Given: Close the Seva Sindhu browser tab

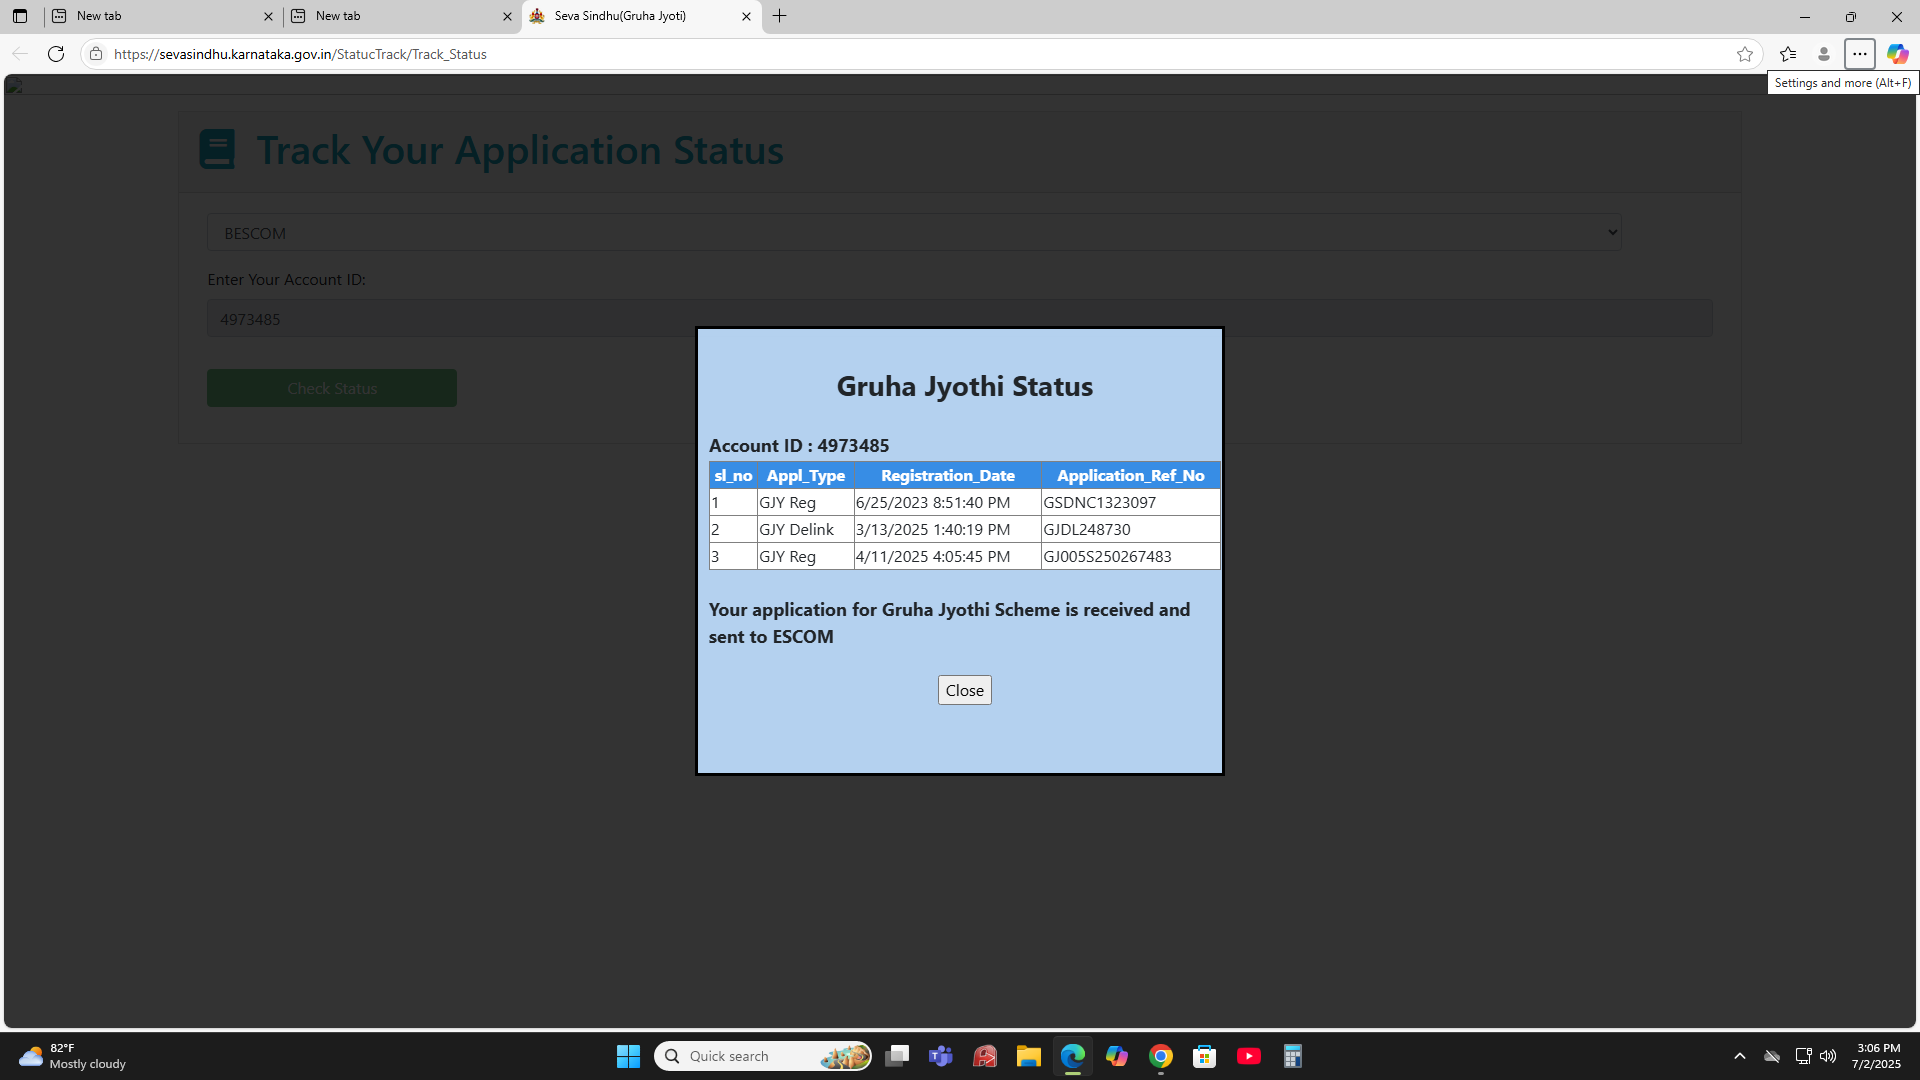Looking at the screenshot, I should pos(746,16).
